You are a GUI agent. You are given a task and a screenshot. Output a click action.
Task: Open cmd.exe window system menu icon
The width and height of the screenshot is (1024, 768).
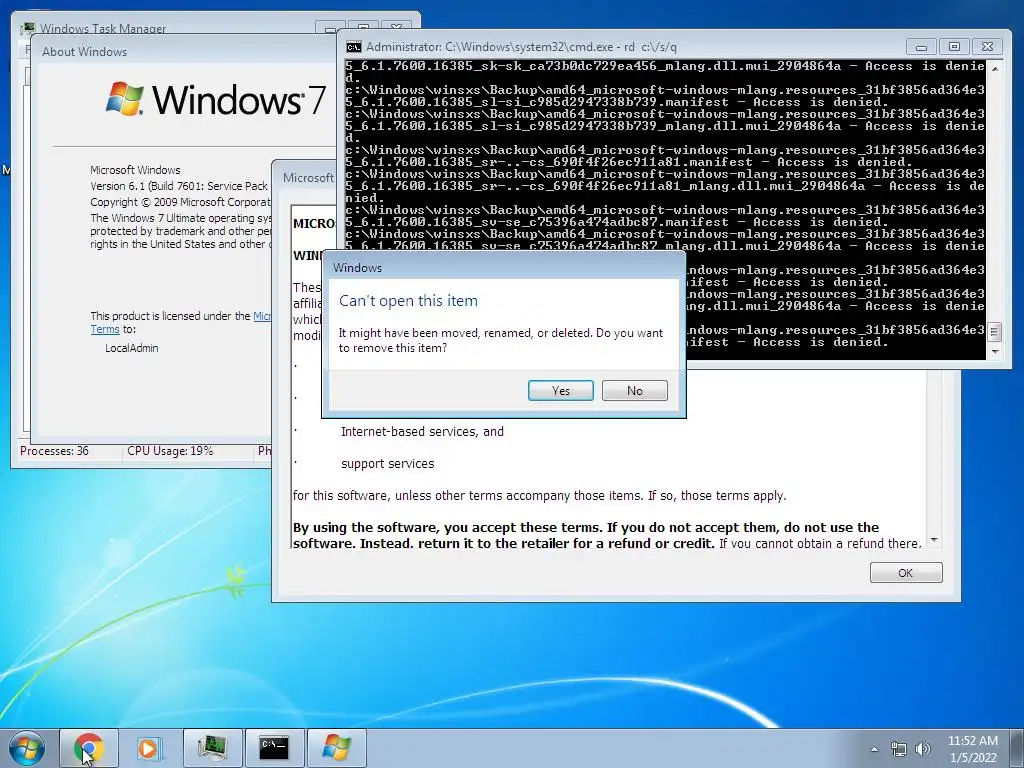tap(353, 47)
